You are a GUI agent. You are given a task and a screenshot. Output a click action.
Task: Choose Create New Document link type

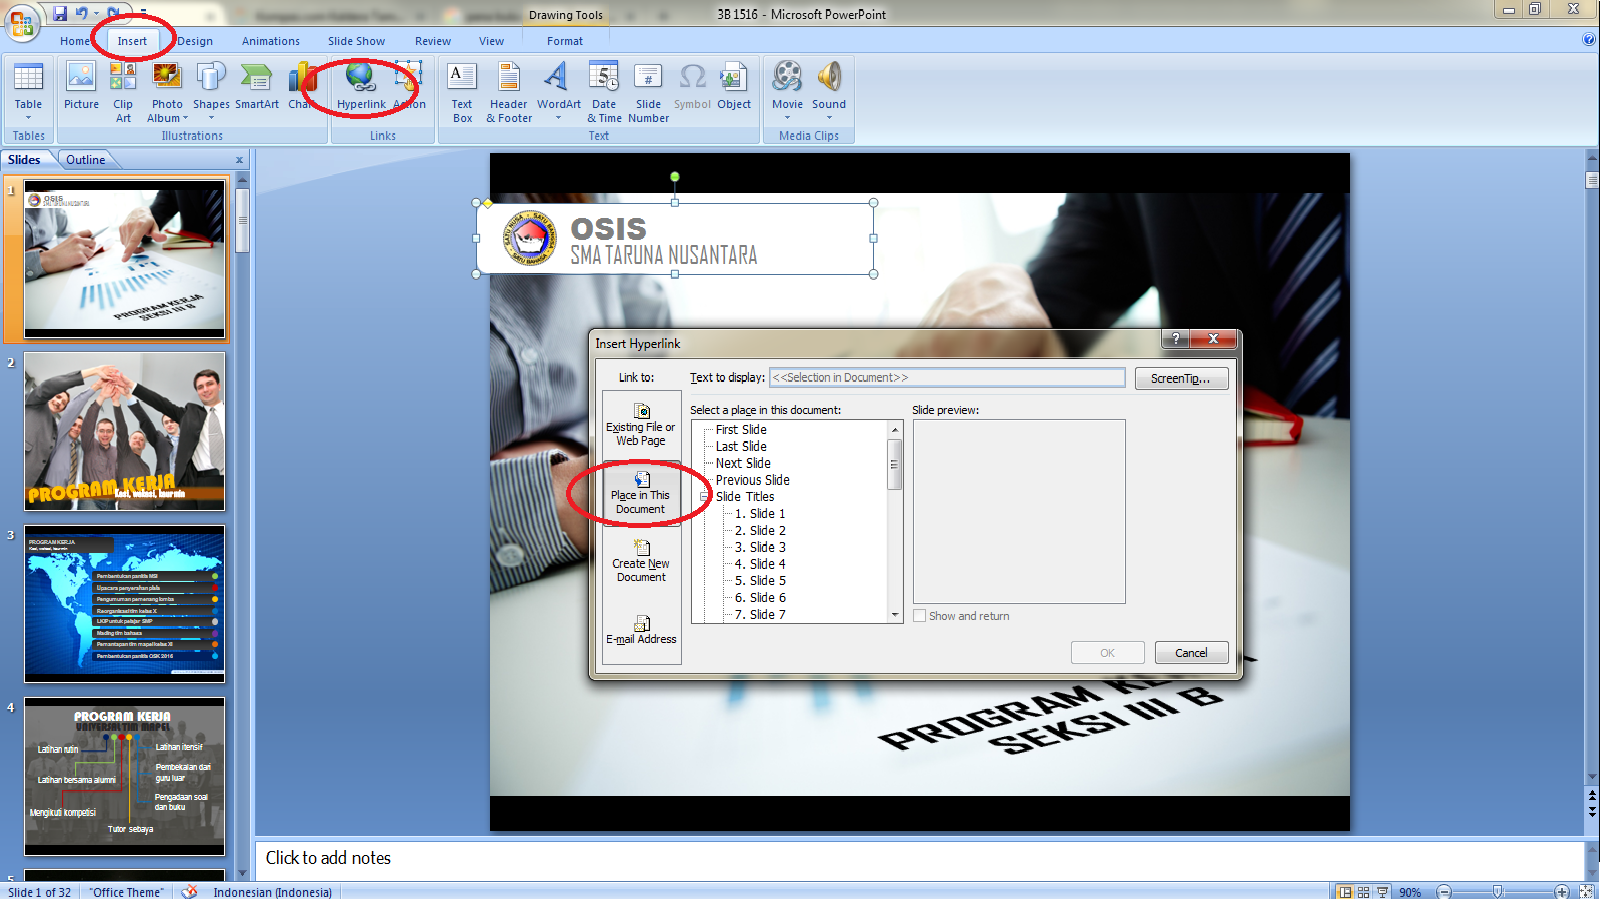click(641, 561)
